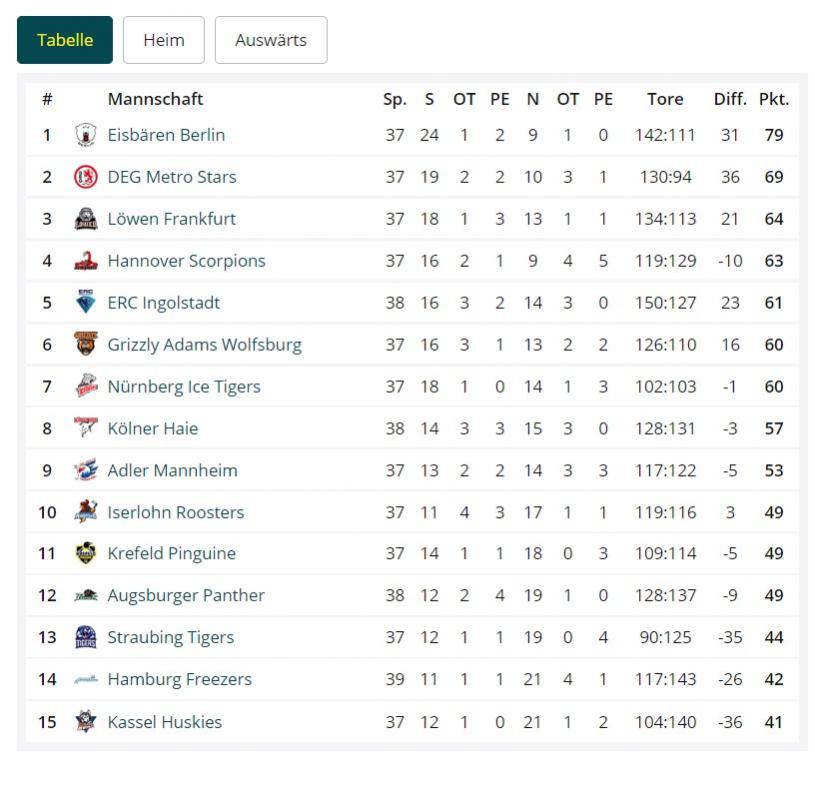This screenshot has height=794, width=815.
Task: Click the Adler Mannheim team logo
Action: [86, 470]
